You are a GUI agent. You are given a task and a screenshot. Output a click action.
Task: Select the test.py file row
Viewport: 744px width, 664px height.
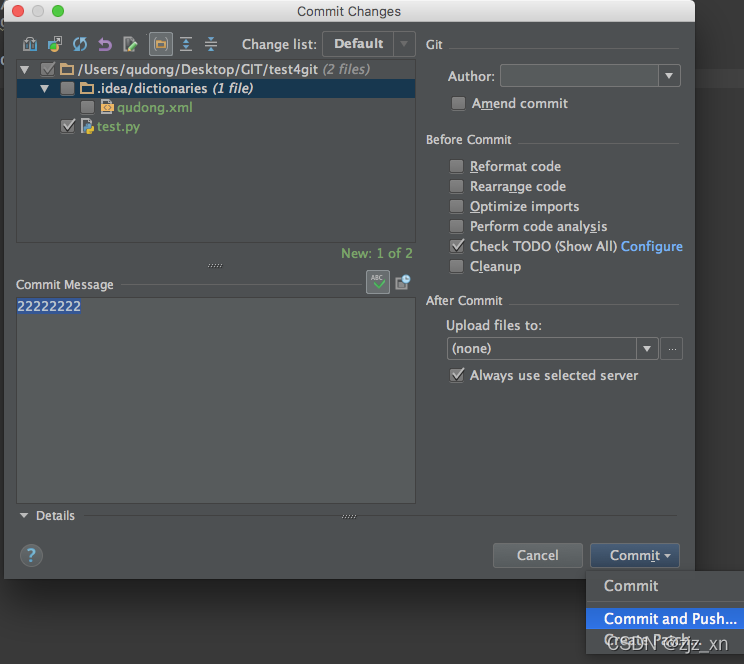pos(216,126)
